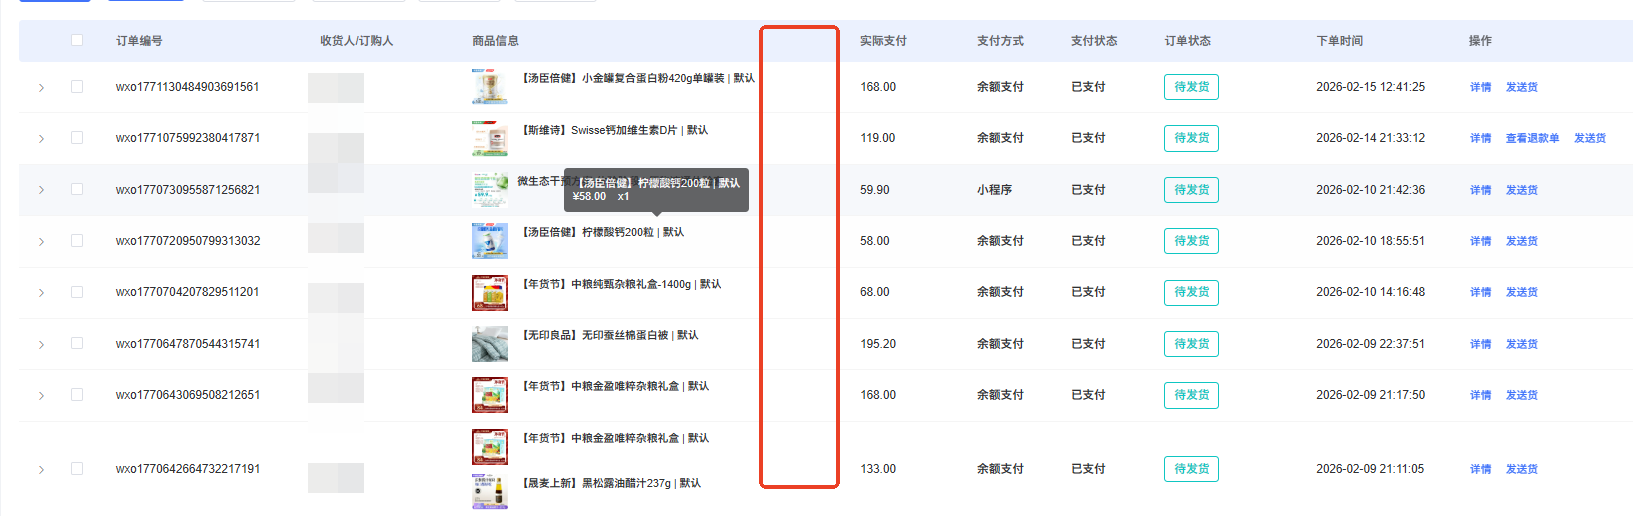Click 发送货 for order placed 2026-02-10 18:55:51

pos(1522,242)
